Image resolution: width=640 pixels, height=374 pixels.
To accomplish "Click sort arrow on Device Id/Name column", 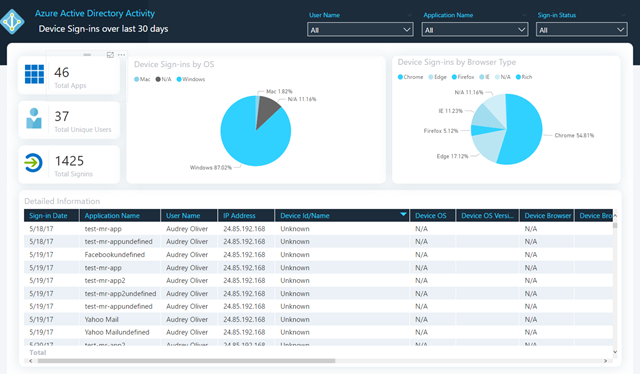I will tap(403, 214).
